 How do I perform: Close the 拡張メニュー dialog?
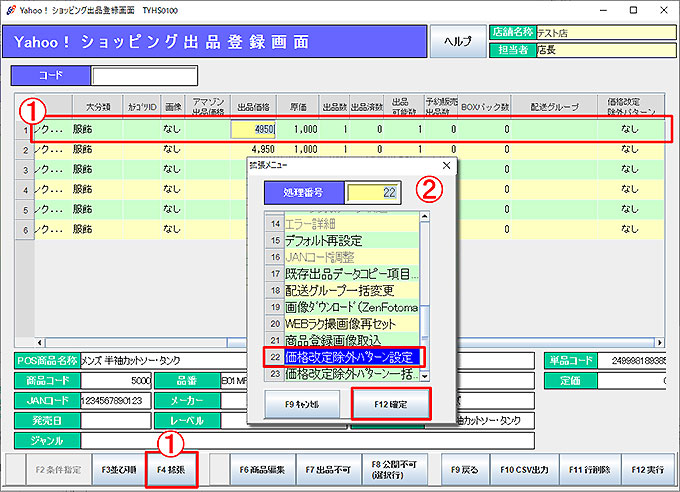click(x=446, y=164)
